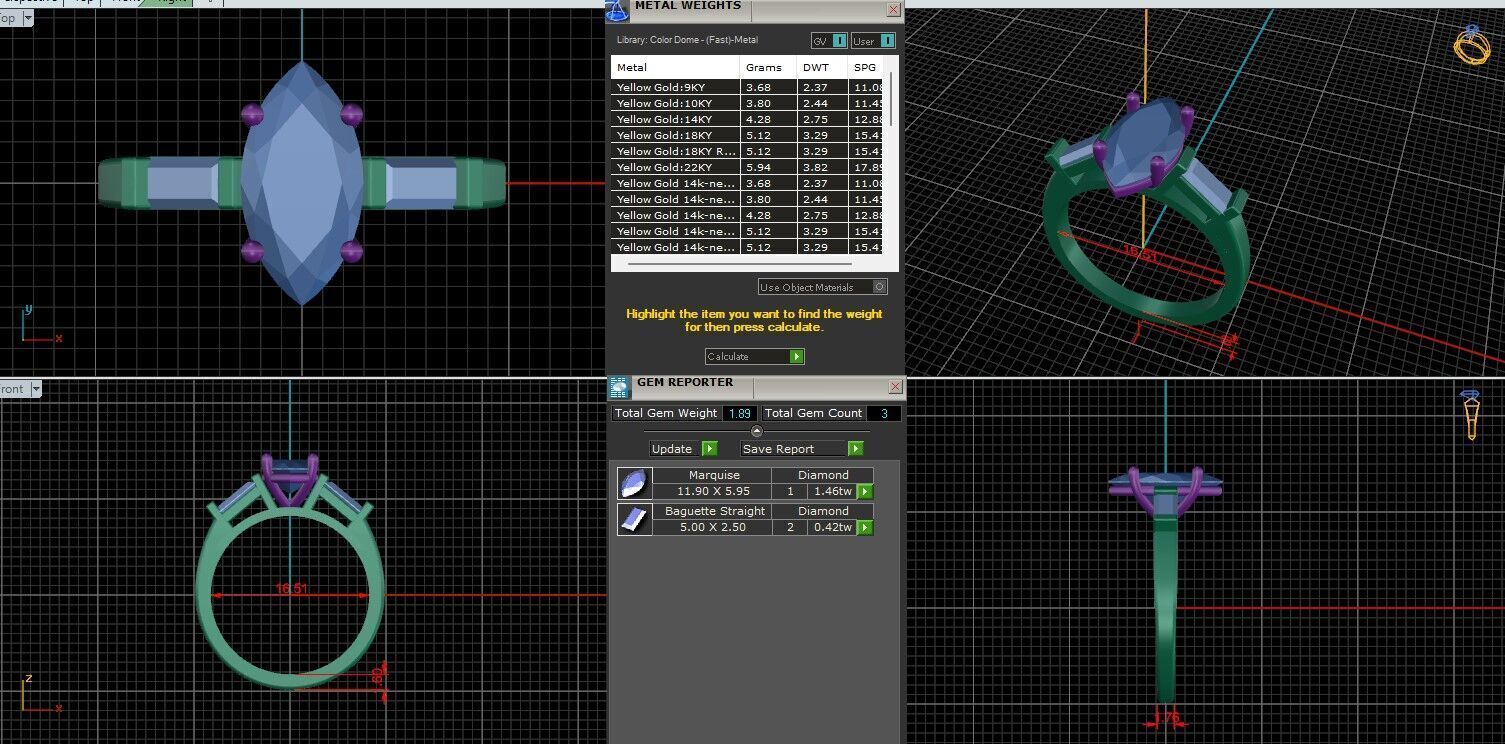Viewport: 1505px width, 744px height.
Task: Select the Yellow Gold:9KY row
Action: [x=747, y=88]
